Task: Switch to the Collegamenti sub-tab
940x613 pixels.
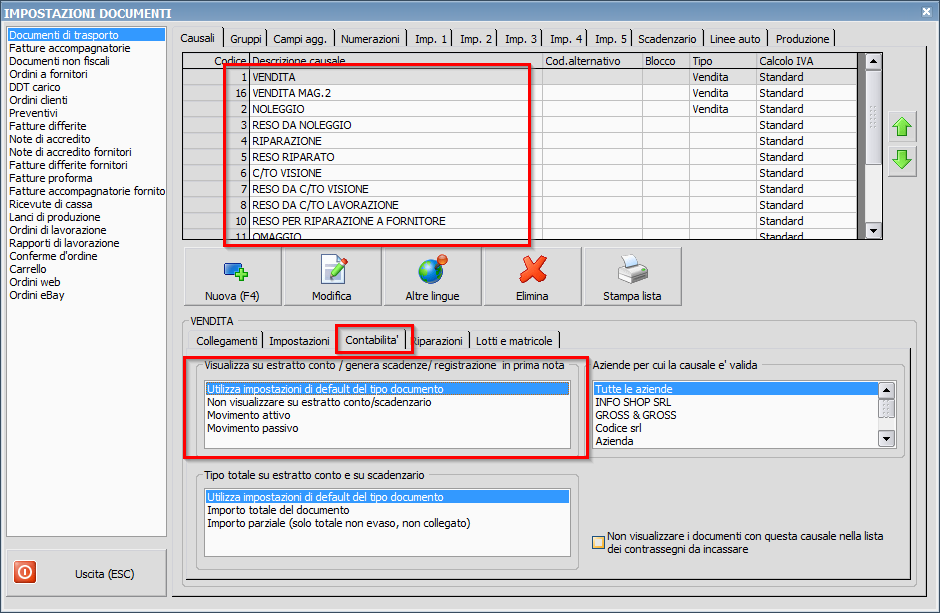Action: point(226,341)
